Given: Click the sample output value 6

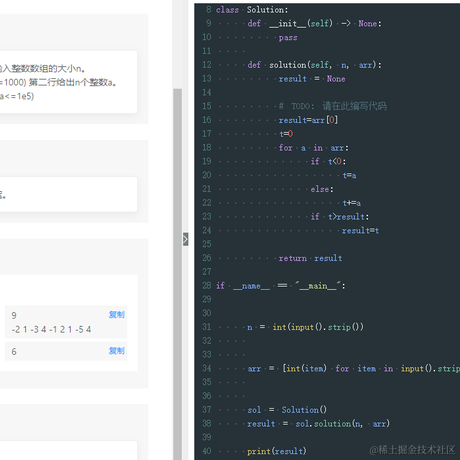Looking at the screenshot, I should (x=14, y=352).
